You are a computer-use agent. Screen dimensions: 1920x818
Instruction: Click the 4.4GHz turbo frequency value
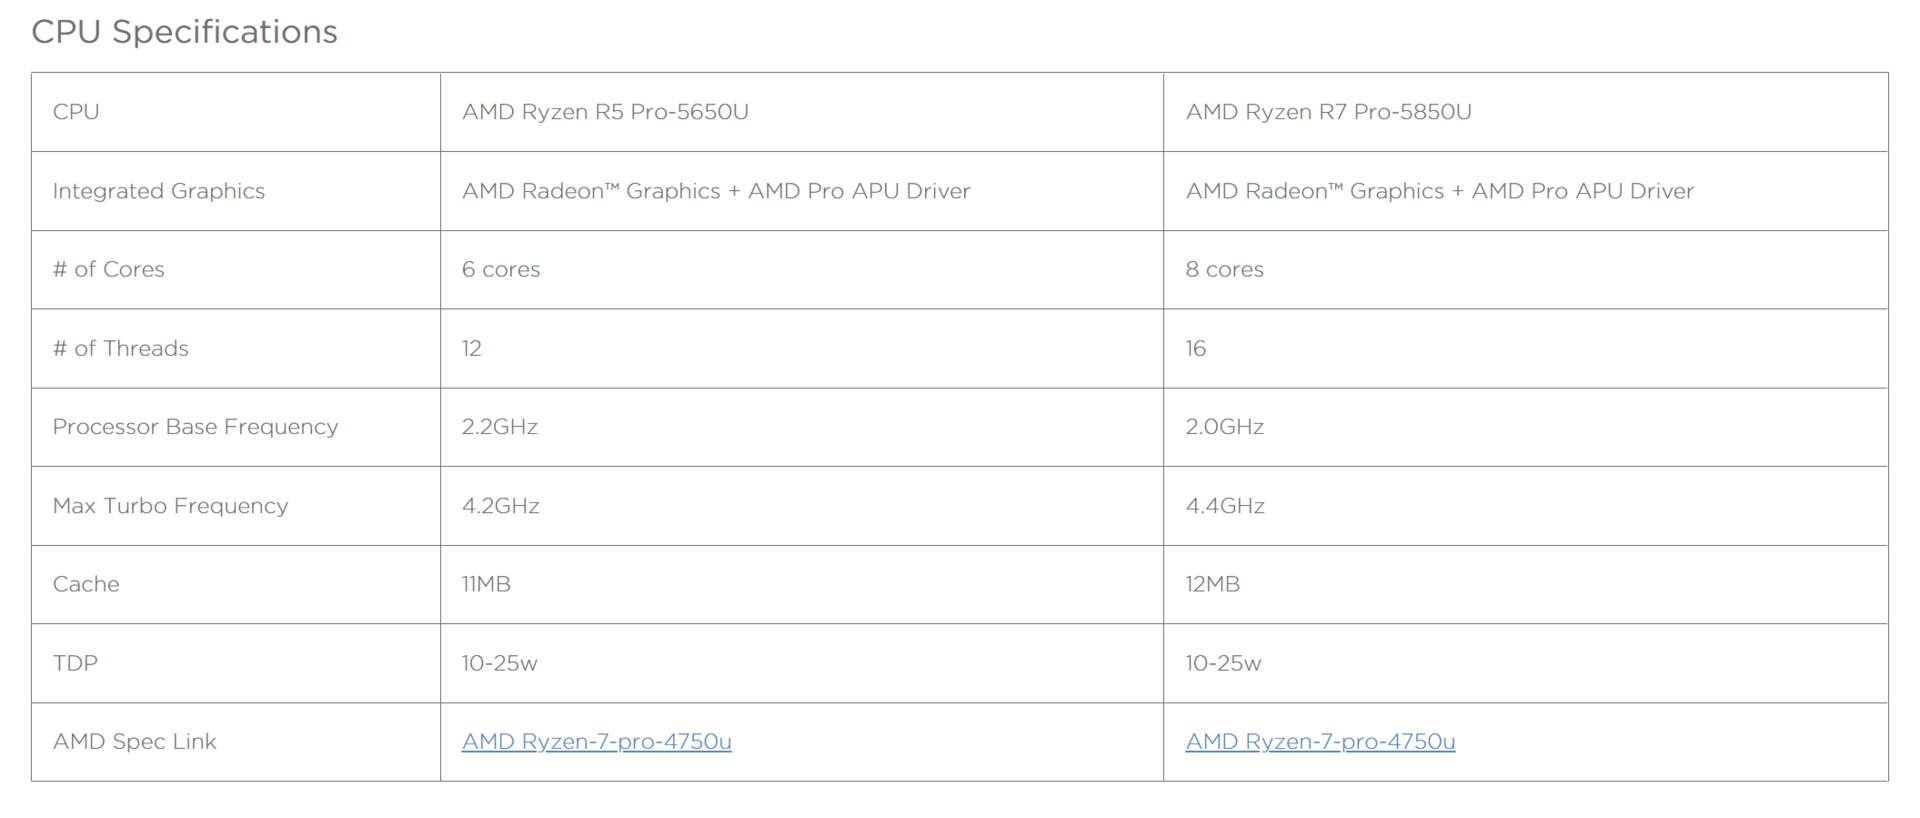click(x=1224, y=506)
